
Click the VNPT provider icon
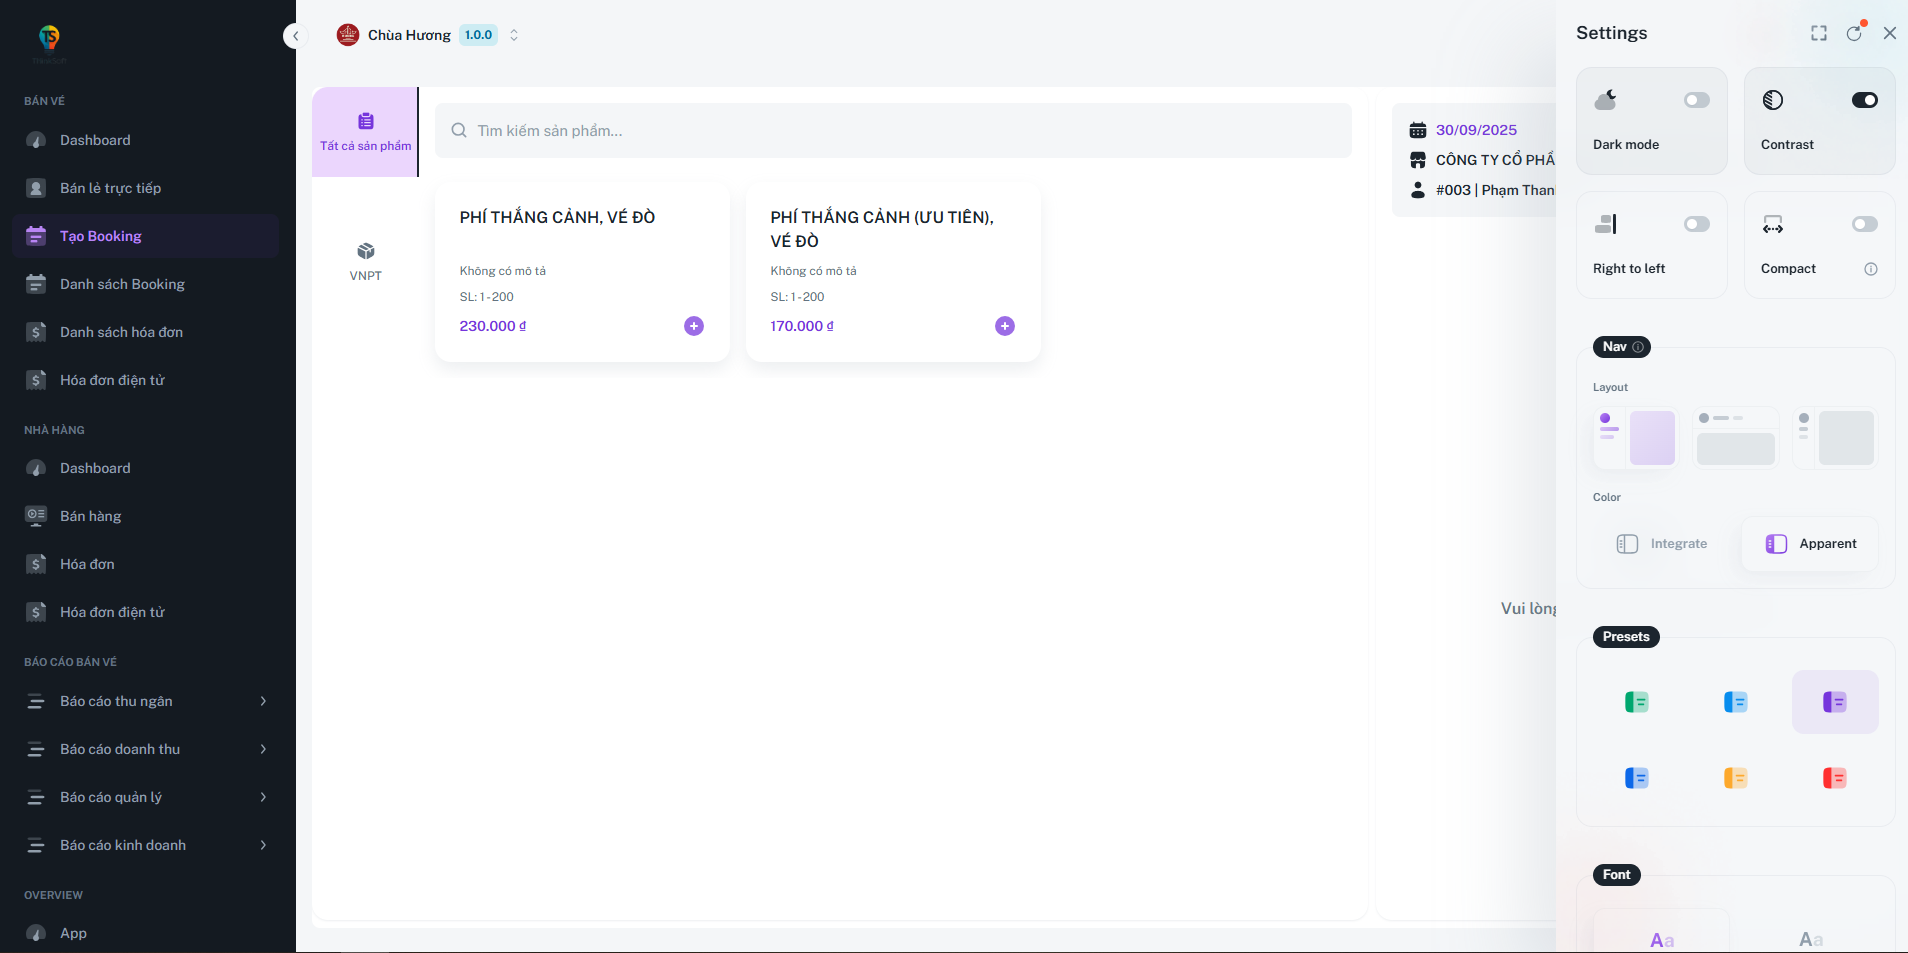(365, 250)
